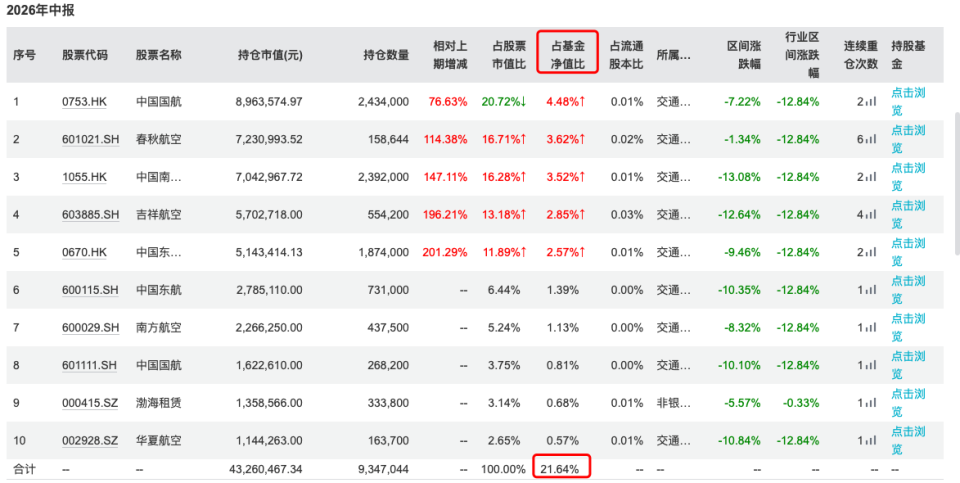The height and width of the screenshot is (483, 960).
Task: Open stock code link 600029.SH
Action: tap(91, 328)
